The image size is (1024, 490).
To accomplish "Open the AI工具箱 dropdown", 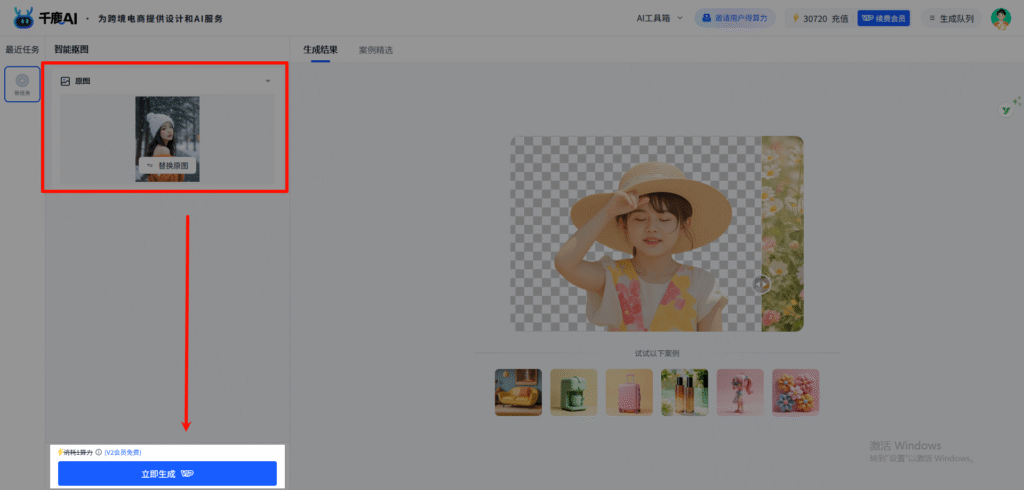I will tap(660, 18).
